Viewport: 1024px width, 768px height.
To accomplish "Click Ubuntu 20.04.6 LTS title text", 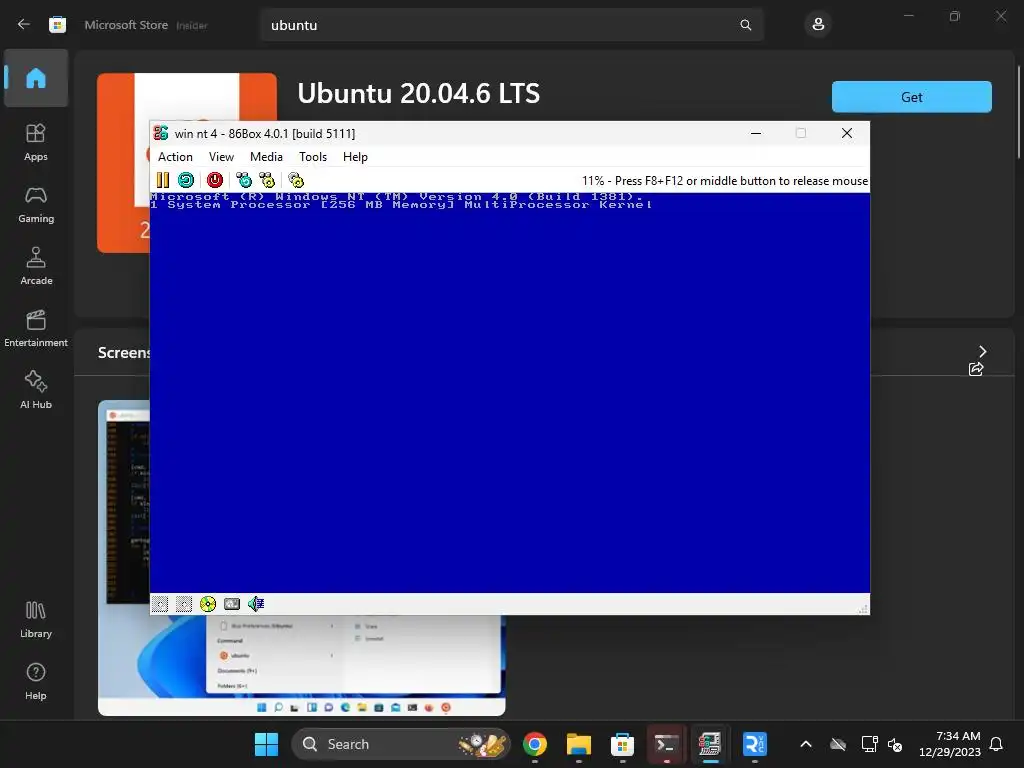I will coord(419,93).
